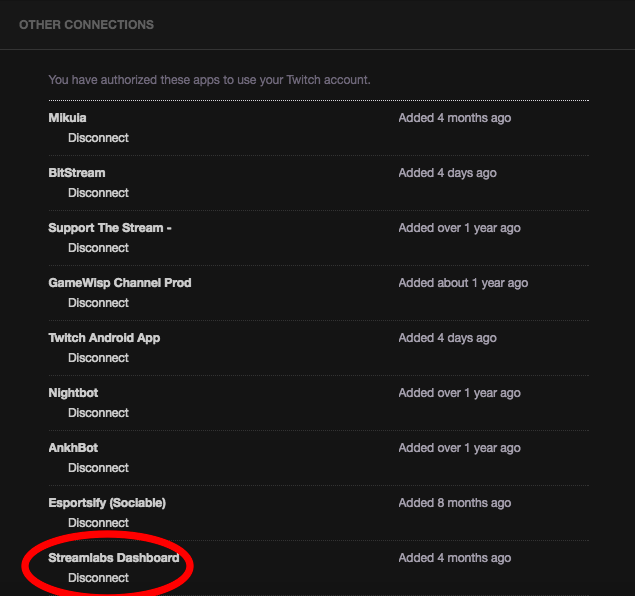Disconnect the BitStream app
The image size is (635, 596).
click(x=98, y=193)
